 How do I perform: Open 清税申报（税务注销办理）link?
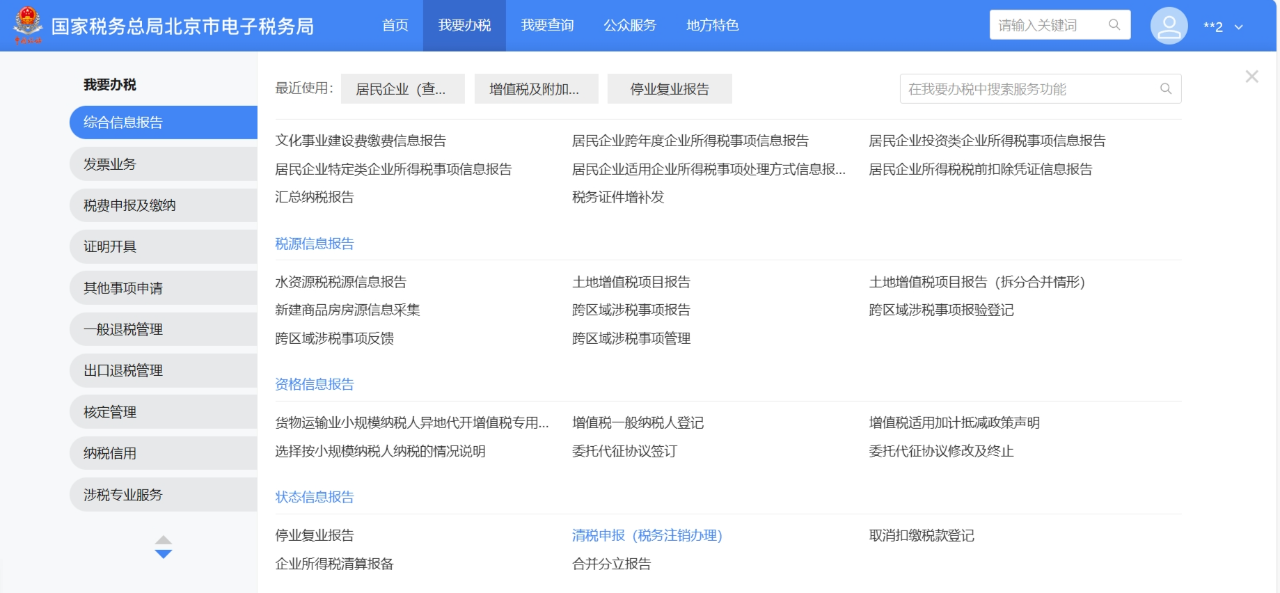click(x=650, y=535)
